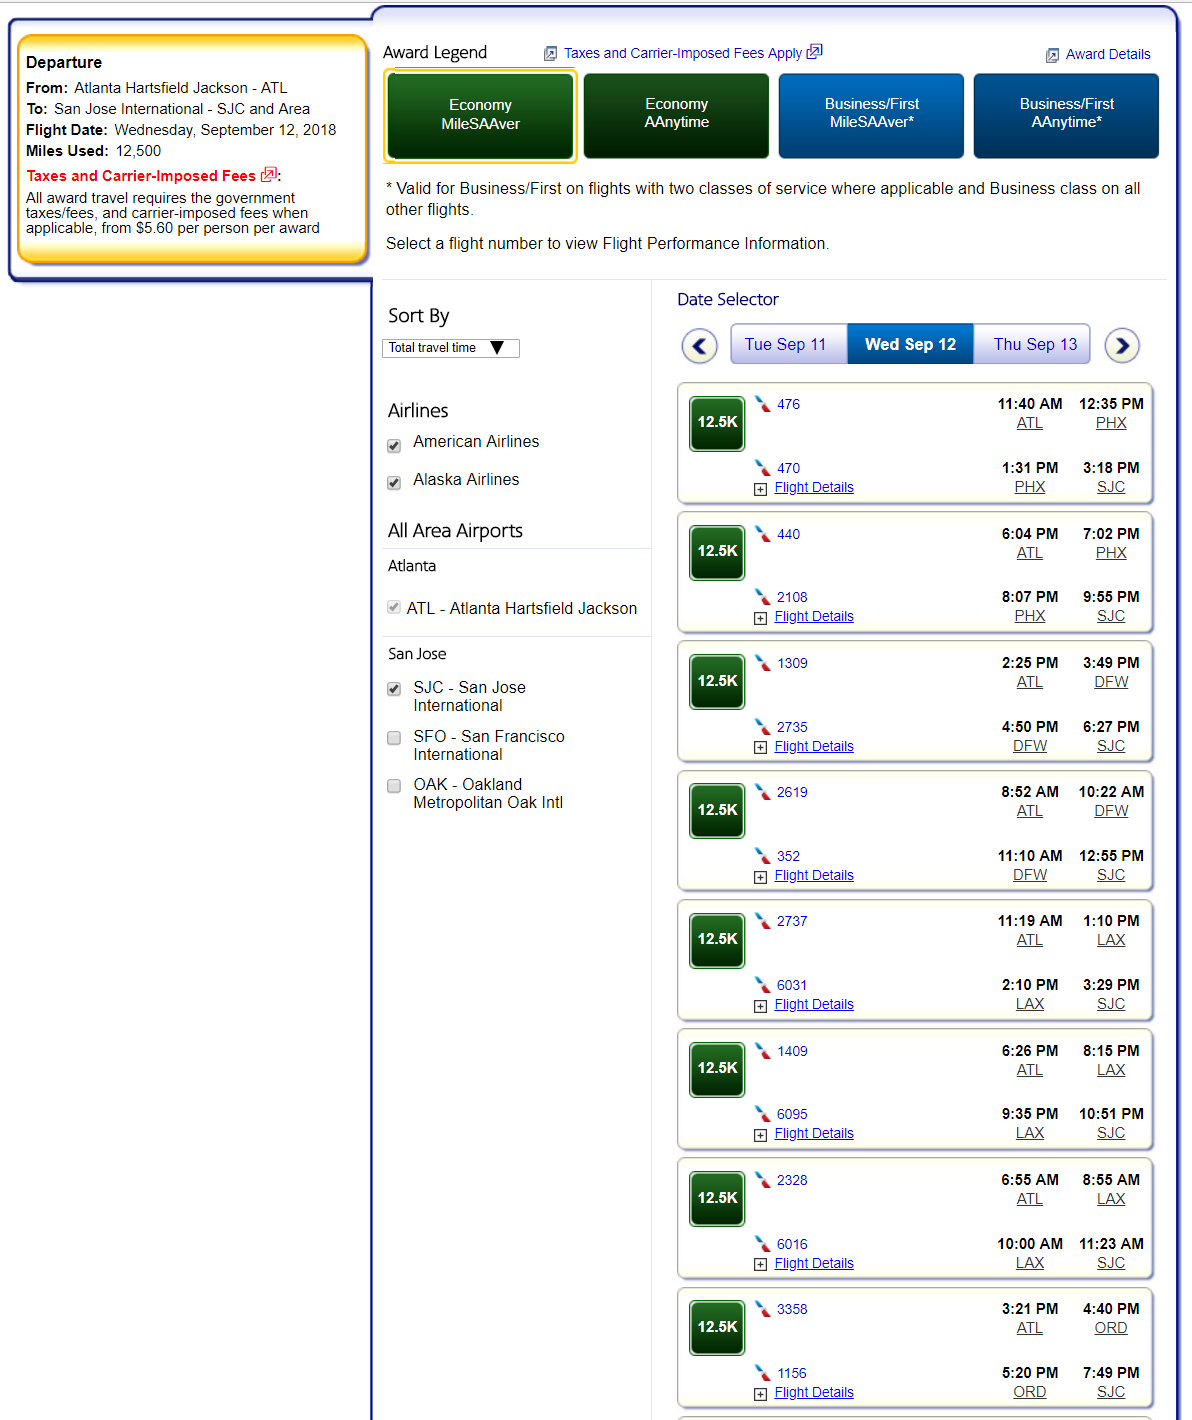This screenshot has height=1420, width=1192.
Task: Check SFO - San Francisco International airport
Action: click(394, 738)
